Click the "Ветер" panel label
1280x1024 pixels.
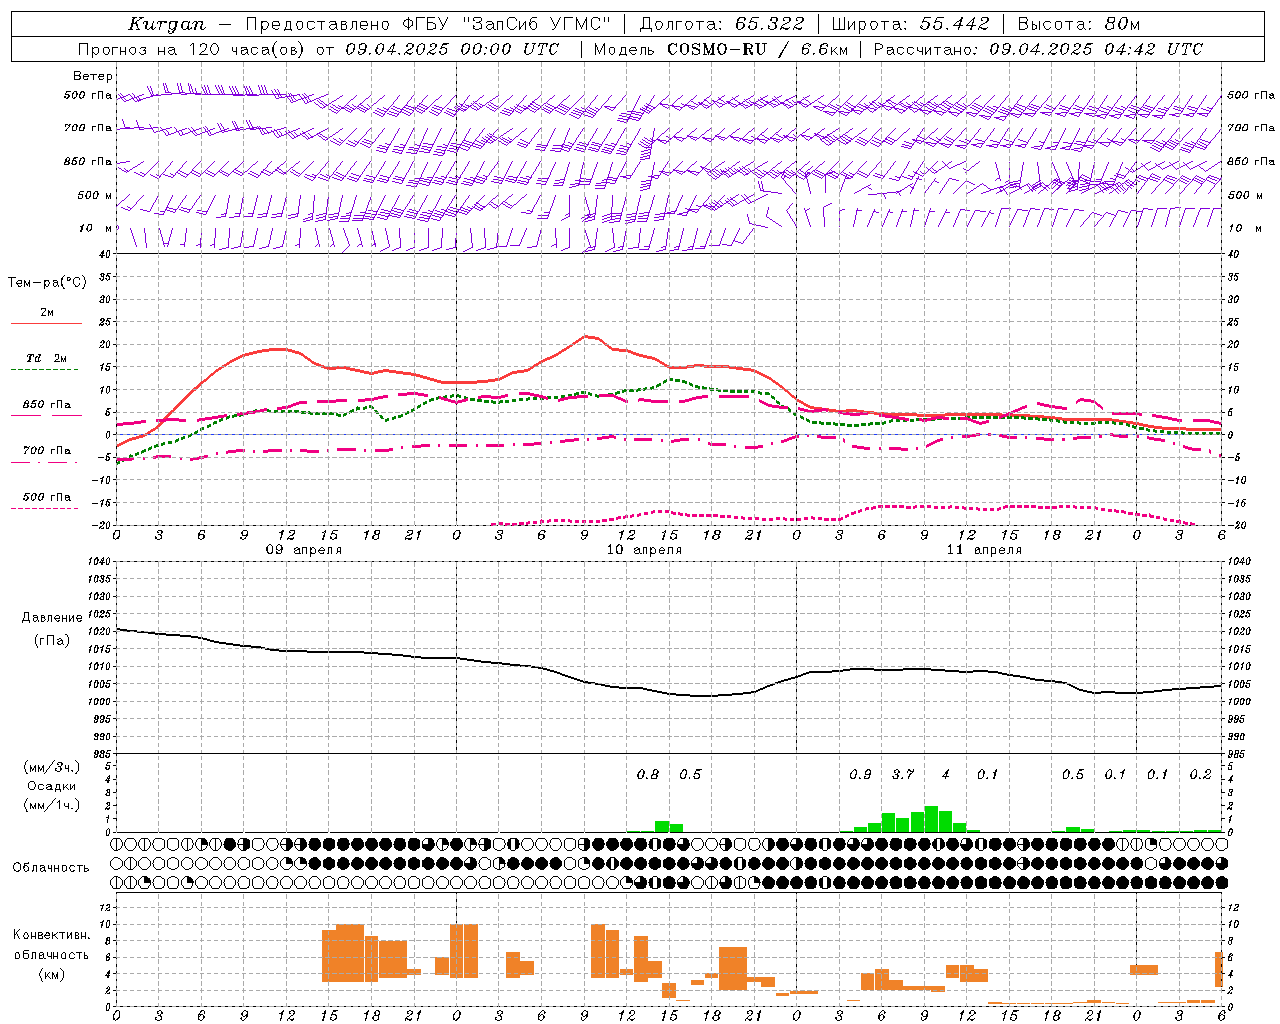click(93, 76)
